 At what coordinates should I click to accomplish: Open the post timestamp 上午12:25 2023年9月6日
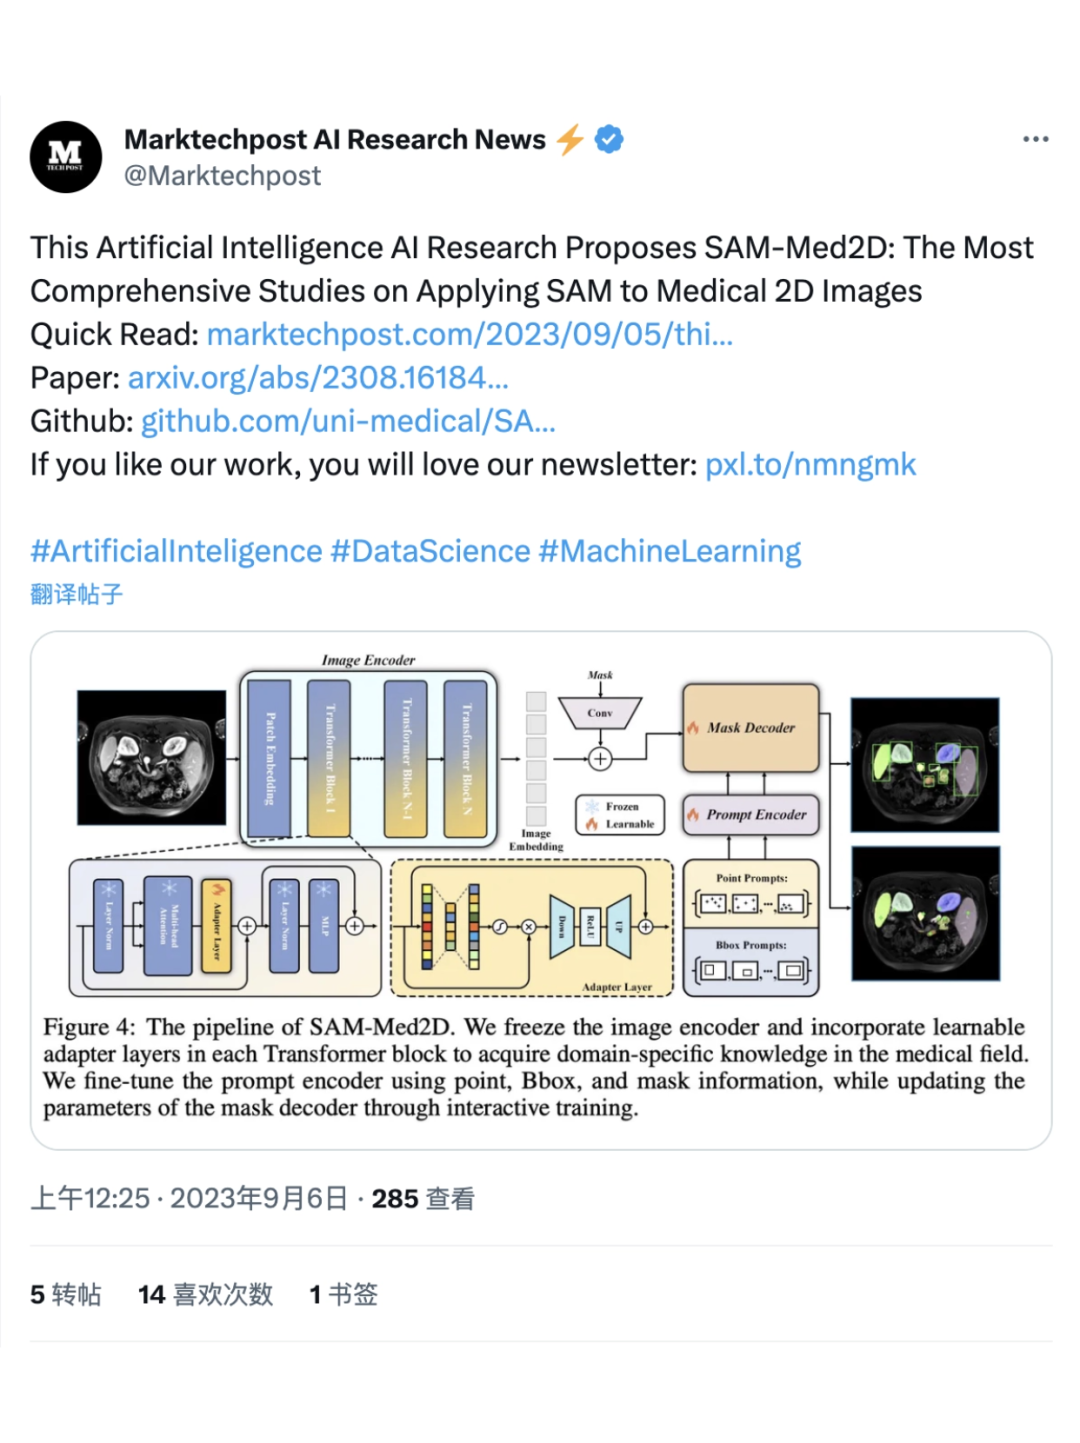coord(189,1198)
